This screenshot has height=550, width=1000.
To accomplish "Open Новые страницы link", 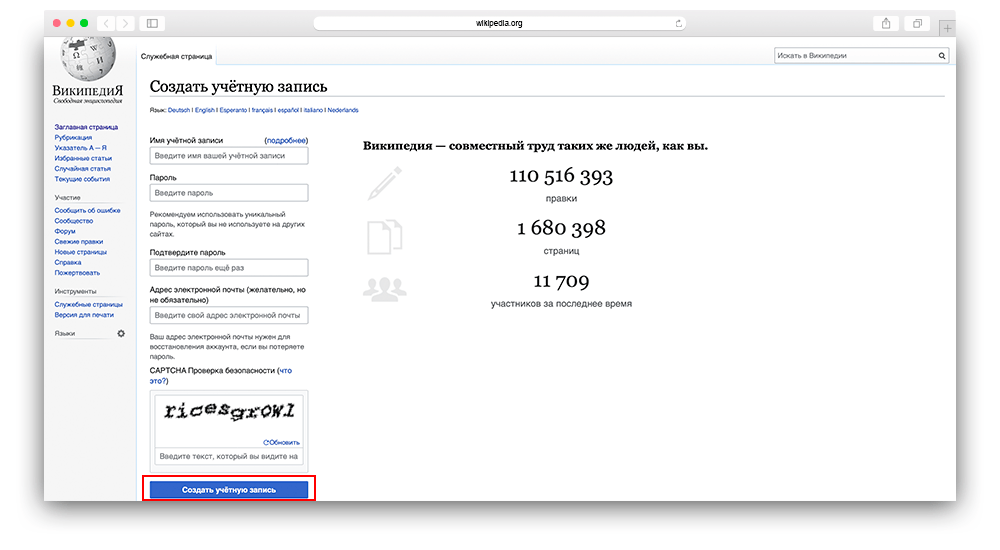I will [80, 252].
